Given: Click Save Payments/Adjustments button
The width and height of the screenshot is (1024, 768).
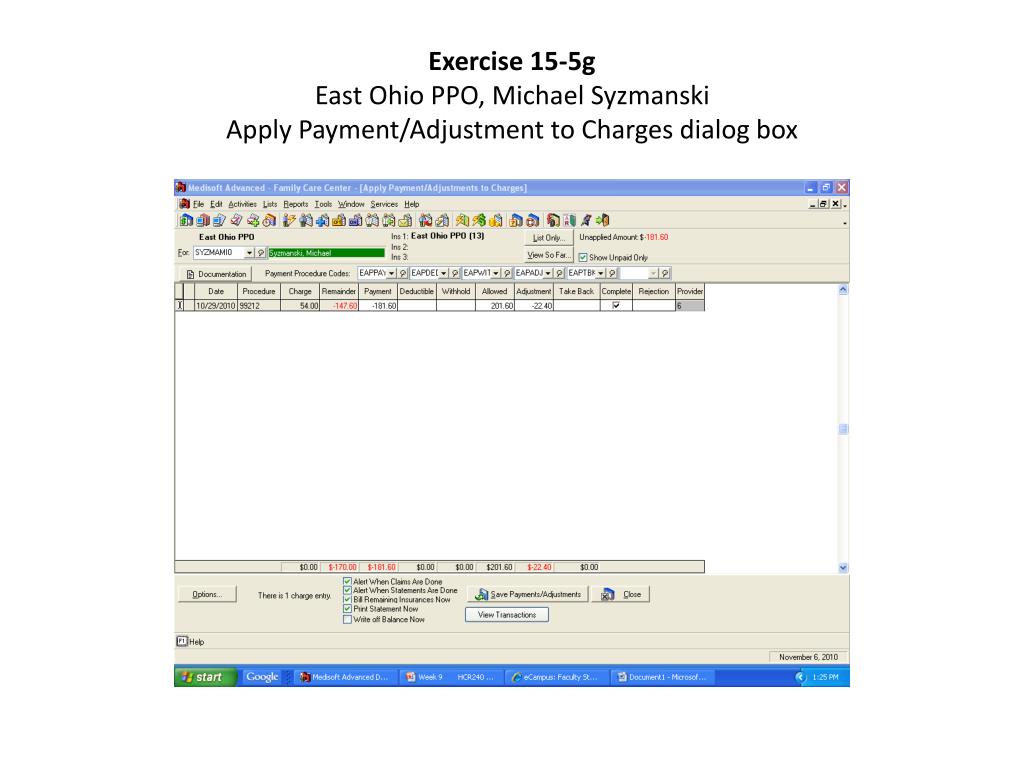Looking at the screenshot, I should [528, 594].
